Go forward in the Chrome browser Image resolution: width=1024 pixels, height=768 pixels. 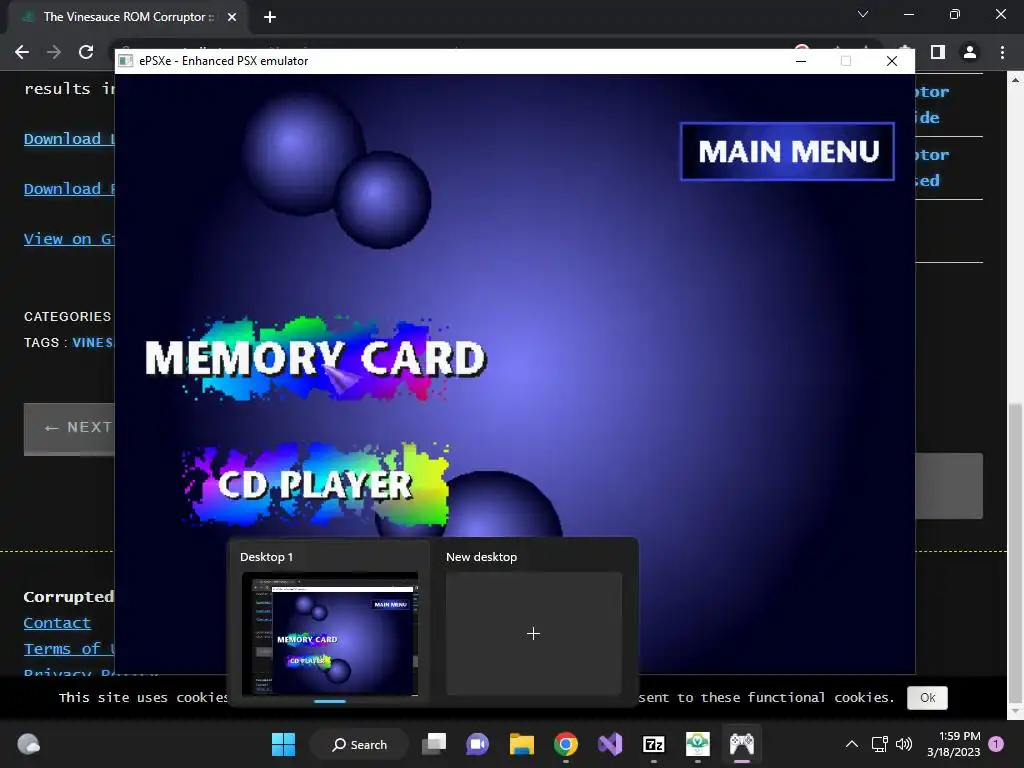tap(54, 52)
